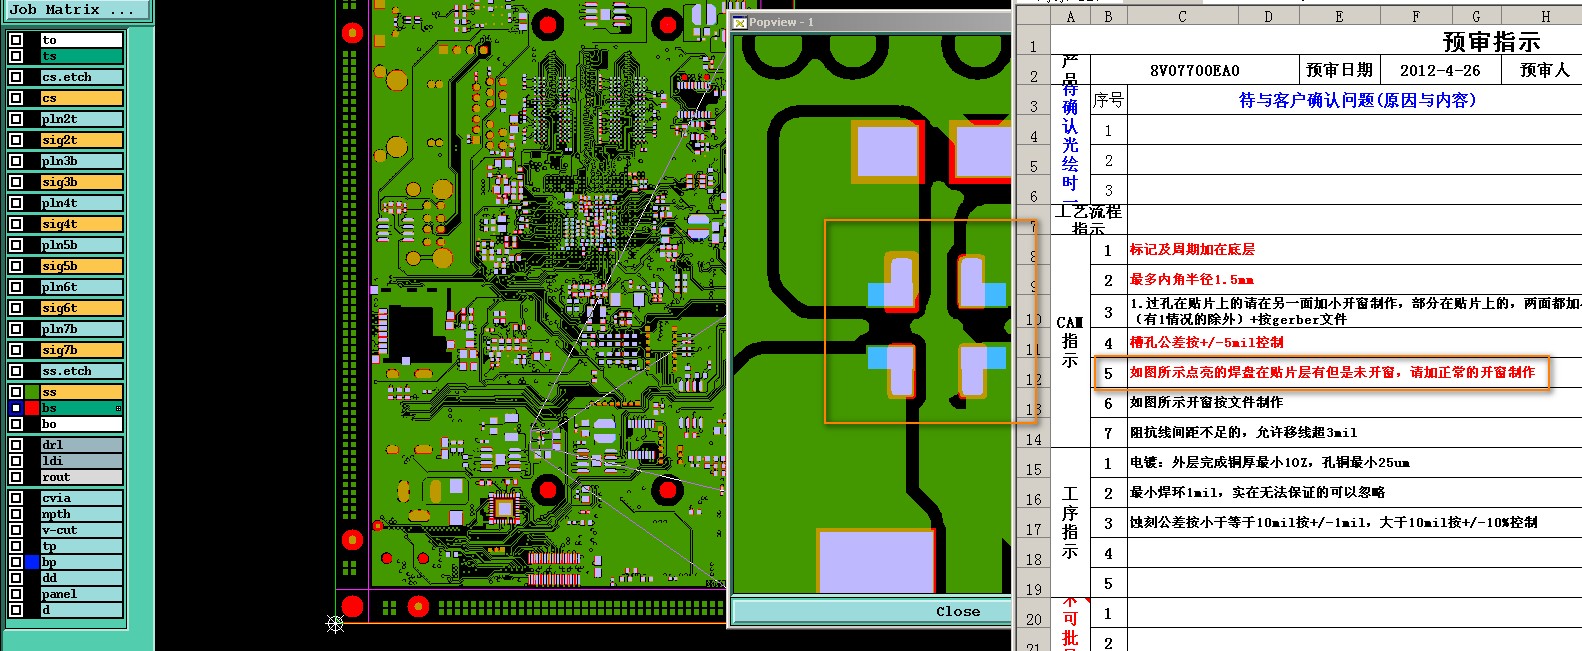Toggle display checkbox for sig2t layer

point(16,140)
